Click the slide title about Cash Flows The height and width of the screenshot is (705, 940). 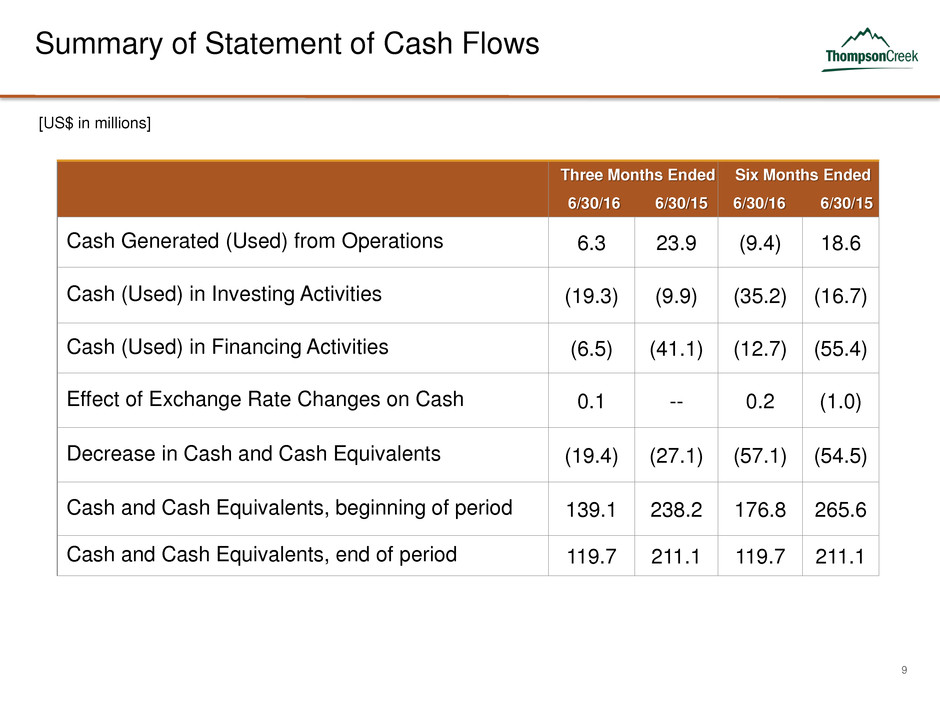287,44
